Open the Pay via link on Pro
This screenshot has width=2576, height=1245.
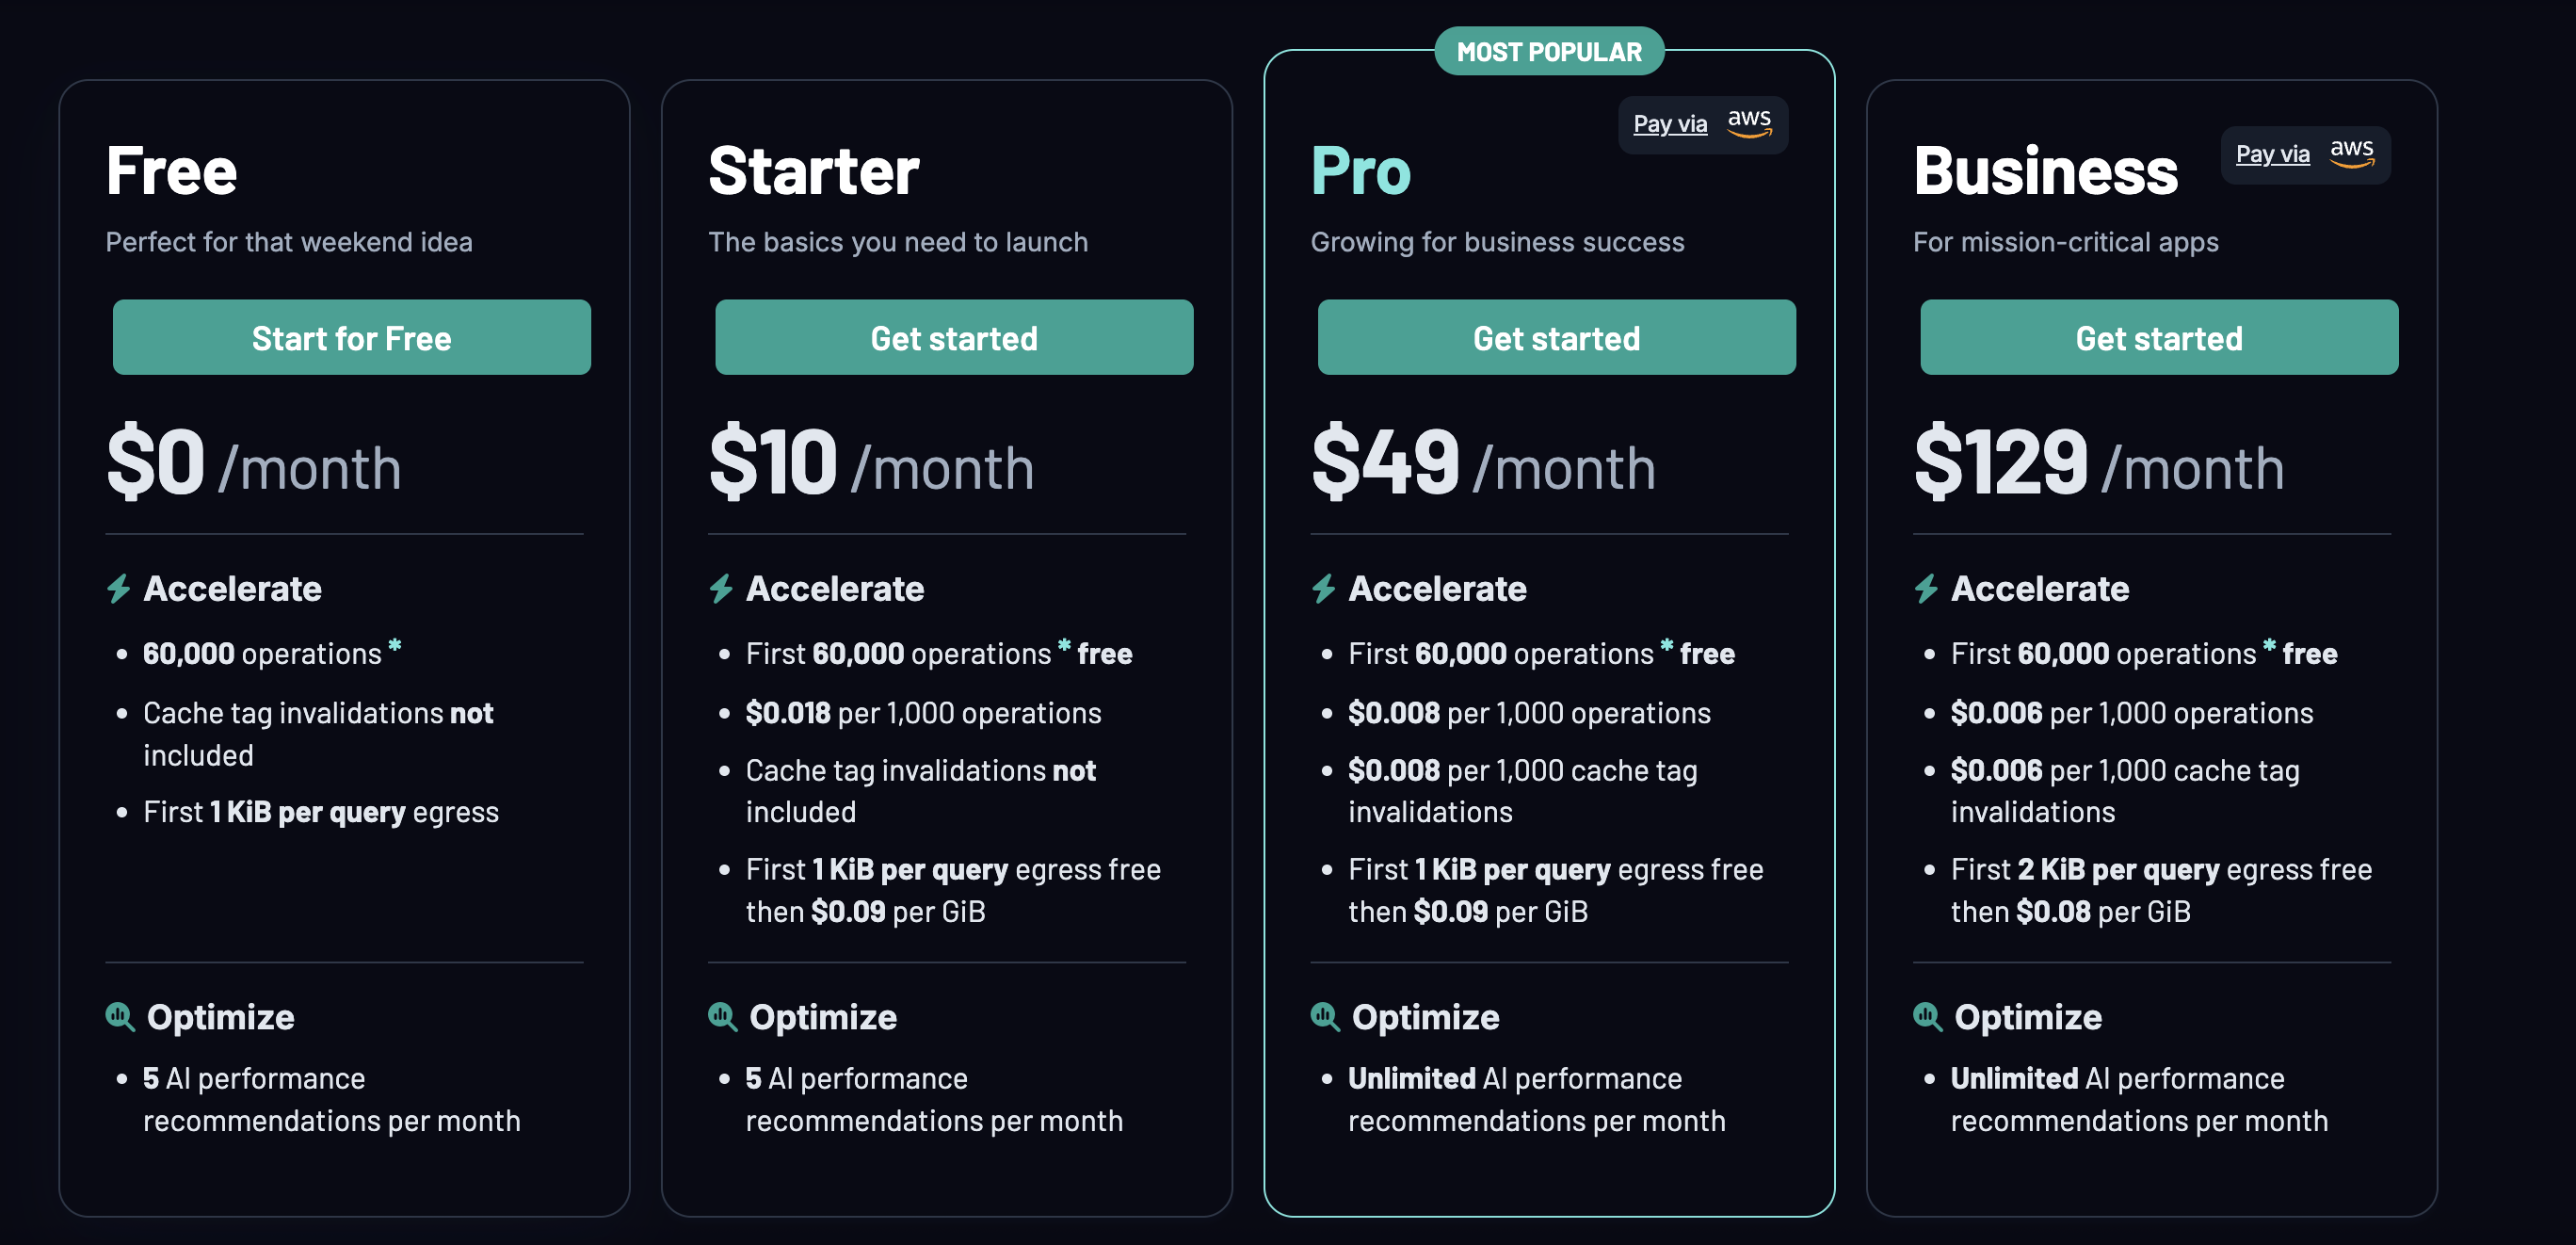pyautogui.click(x=1670, y=124)
